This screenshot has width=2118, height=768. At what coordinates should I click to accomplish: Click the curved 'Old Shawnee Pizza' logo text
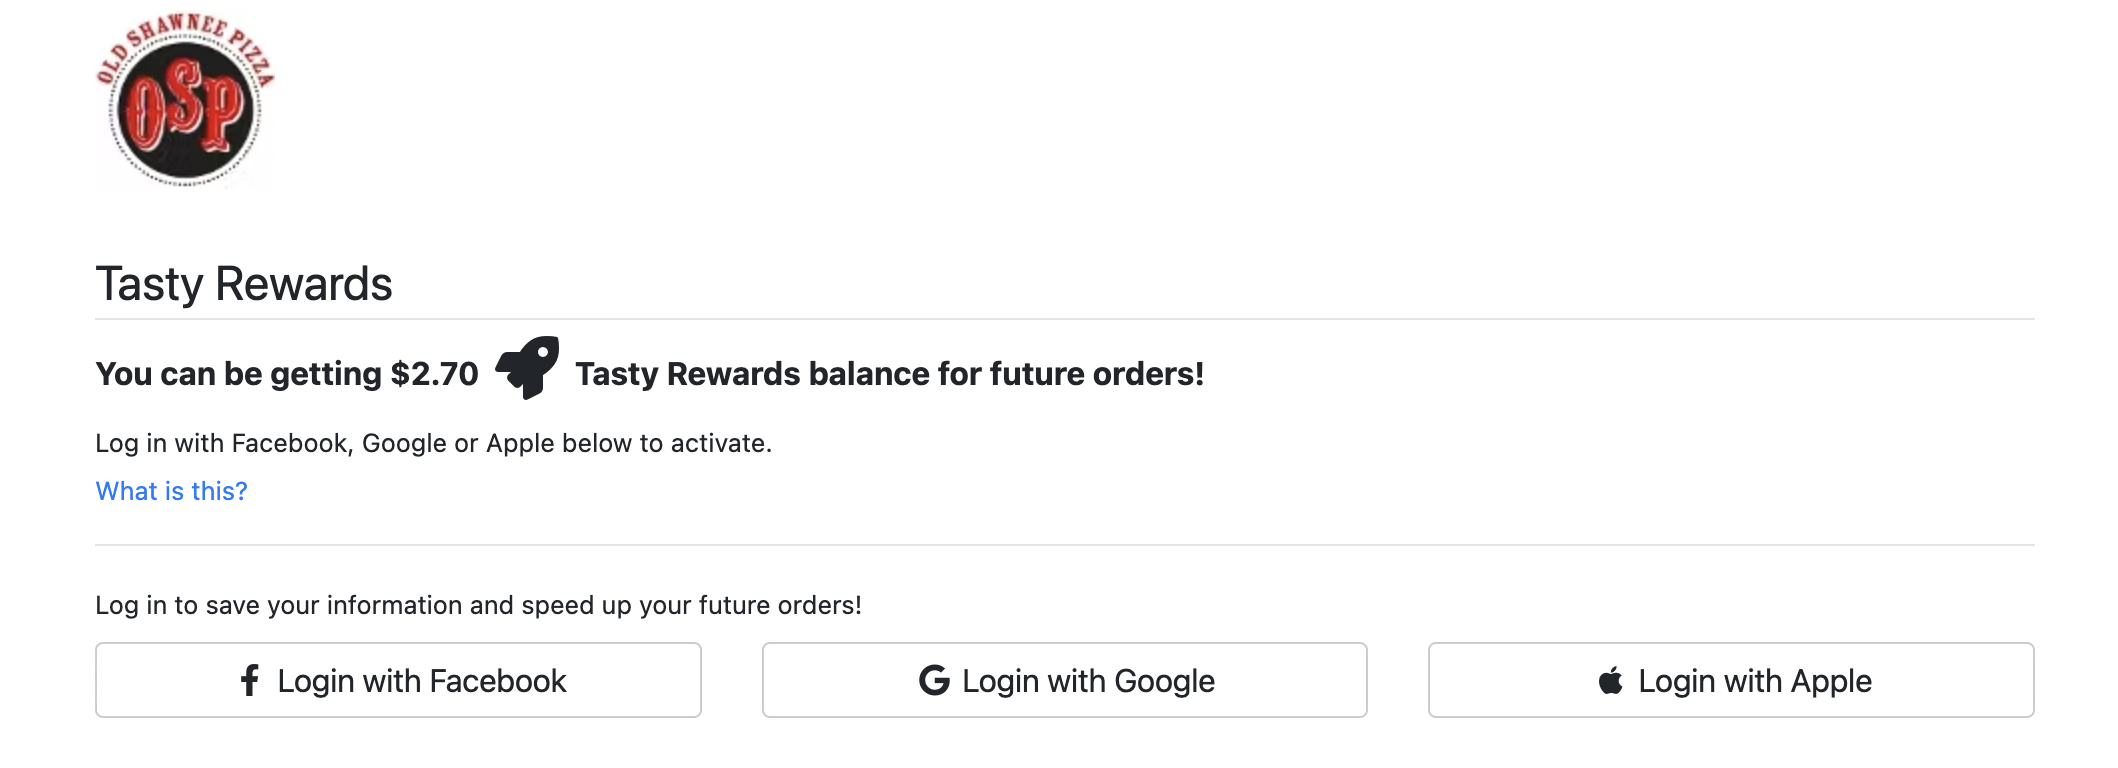tap(185, 45)
